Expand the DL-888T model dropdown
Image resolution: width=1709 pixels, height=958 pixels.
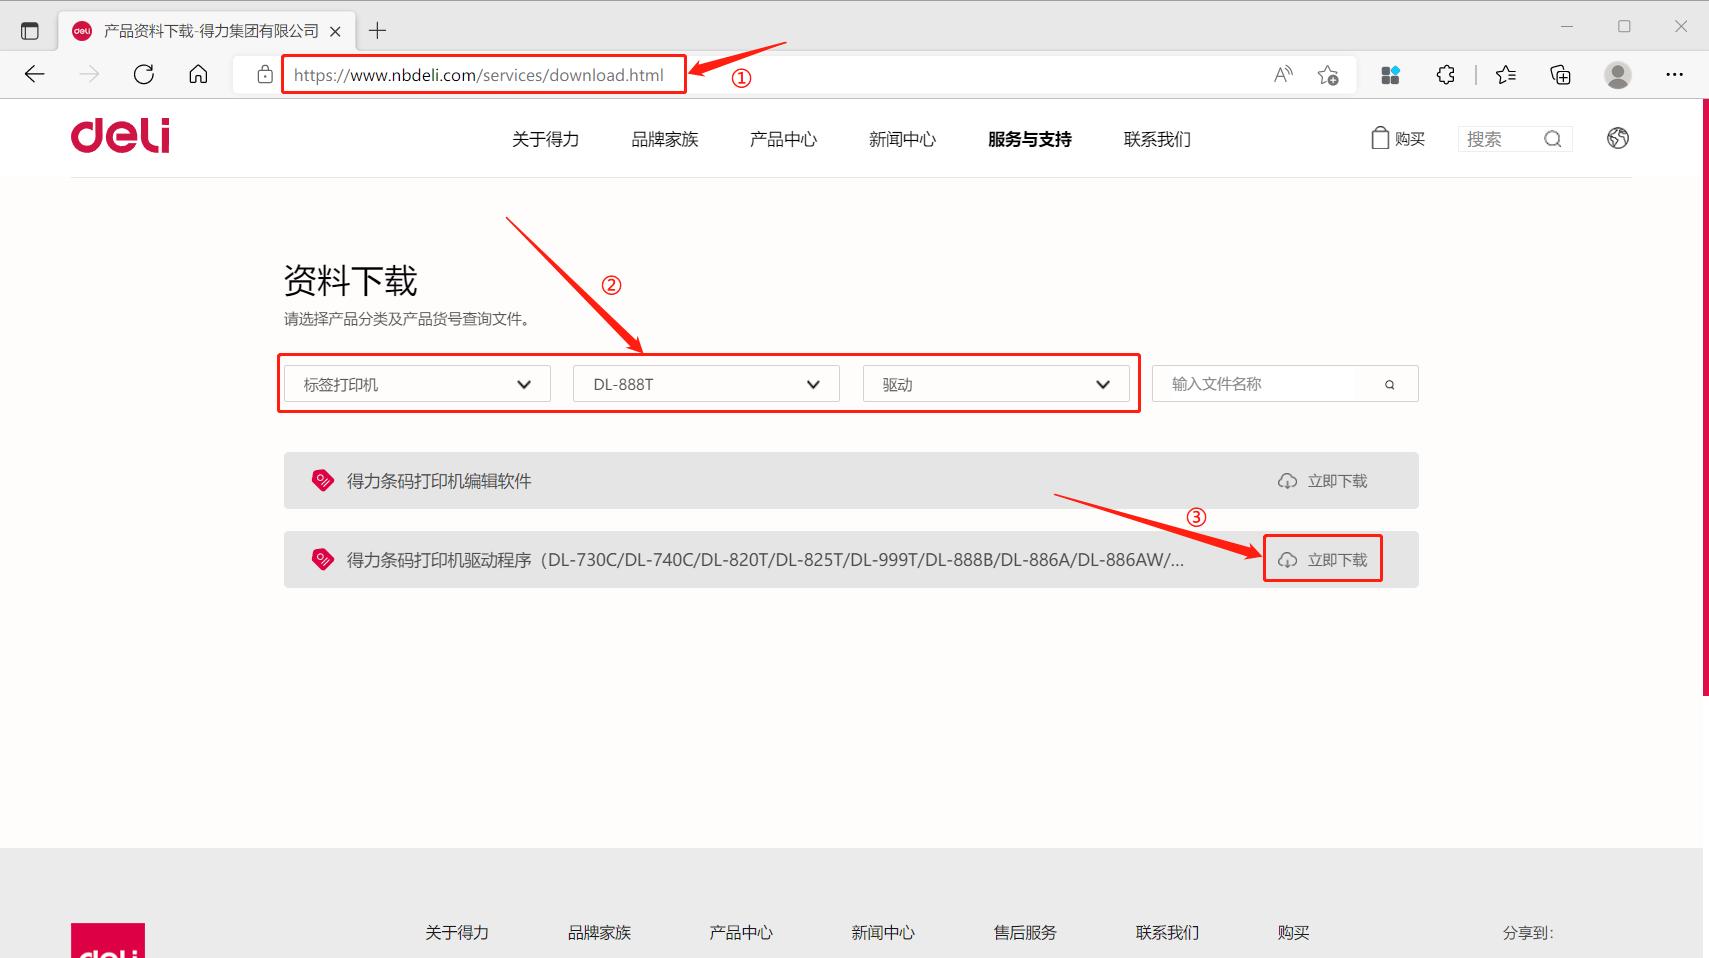(x=704, y=383)
